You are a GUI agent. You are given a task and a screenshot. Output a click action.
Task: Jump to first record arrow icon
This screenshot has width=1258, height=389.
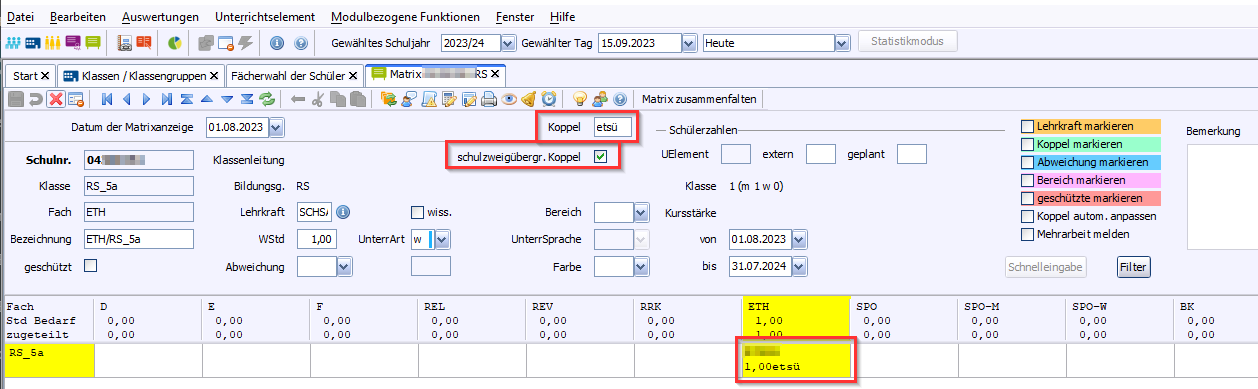coord(106,99)
